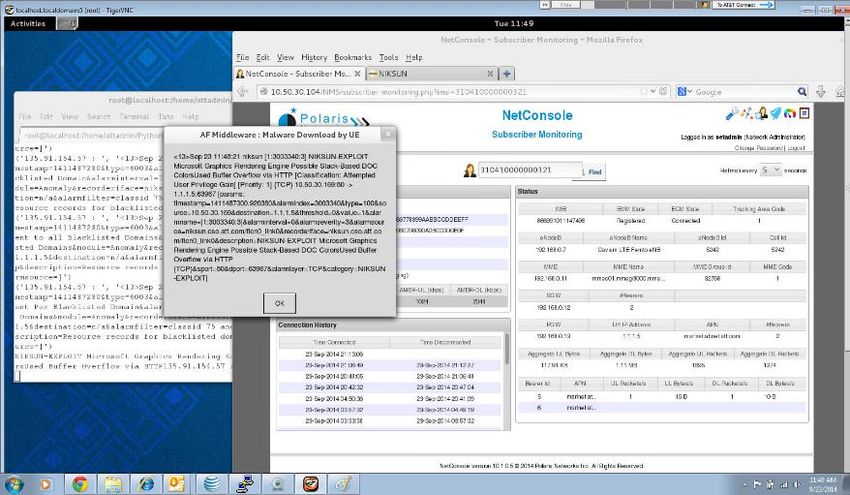The height and width of the screenshot is (495, 850).
Task: Click the Change Password link
Action: [758, 148]
